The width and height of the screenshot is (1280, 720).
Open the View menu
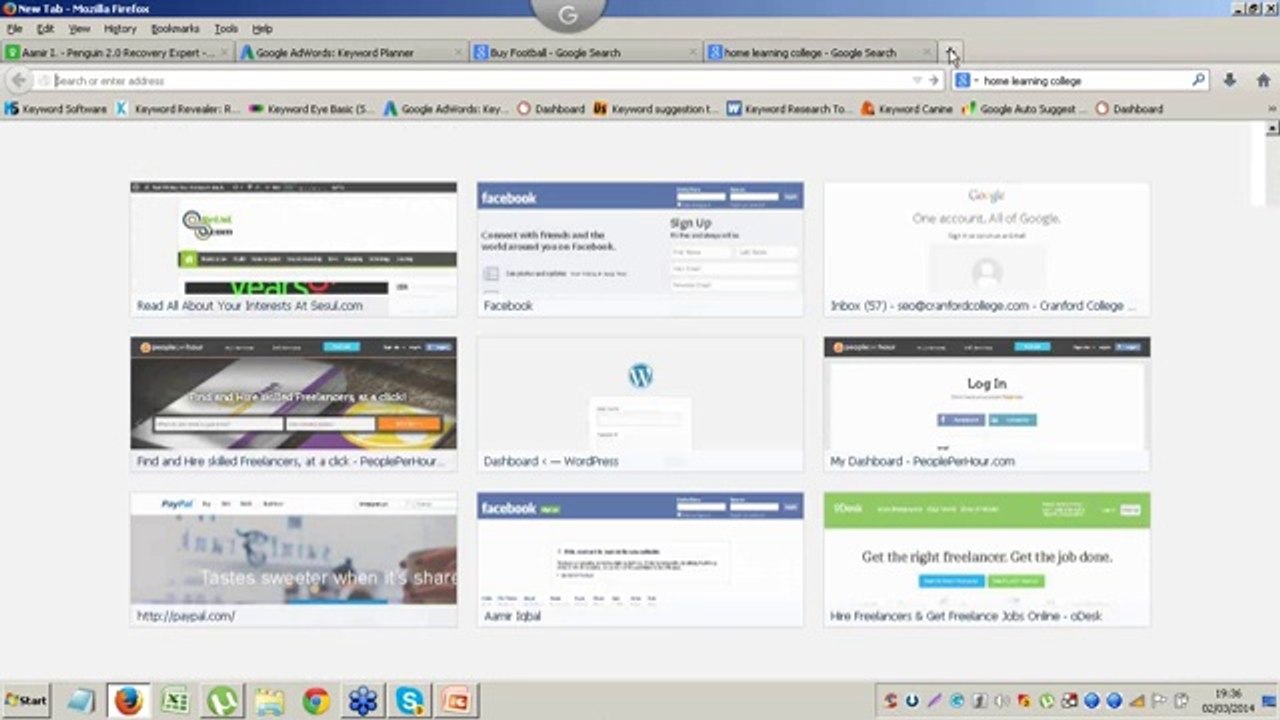[x=78, y=29]
